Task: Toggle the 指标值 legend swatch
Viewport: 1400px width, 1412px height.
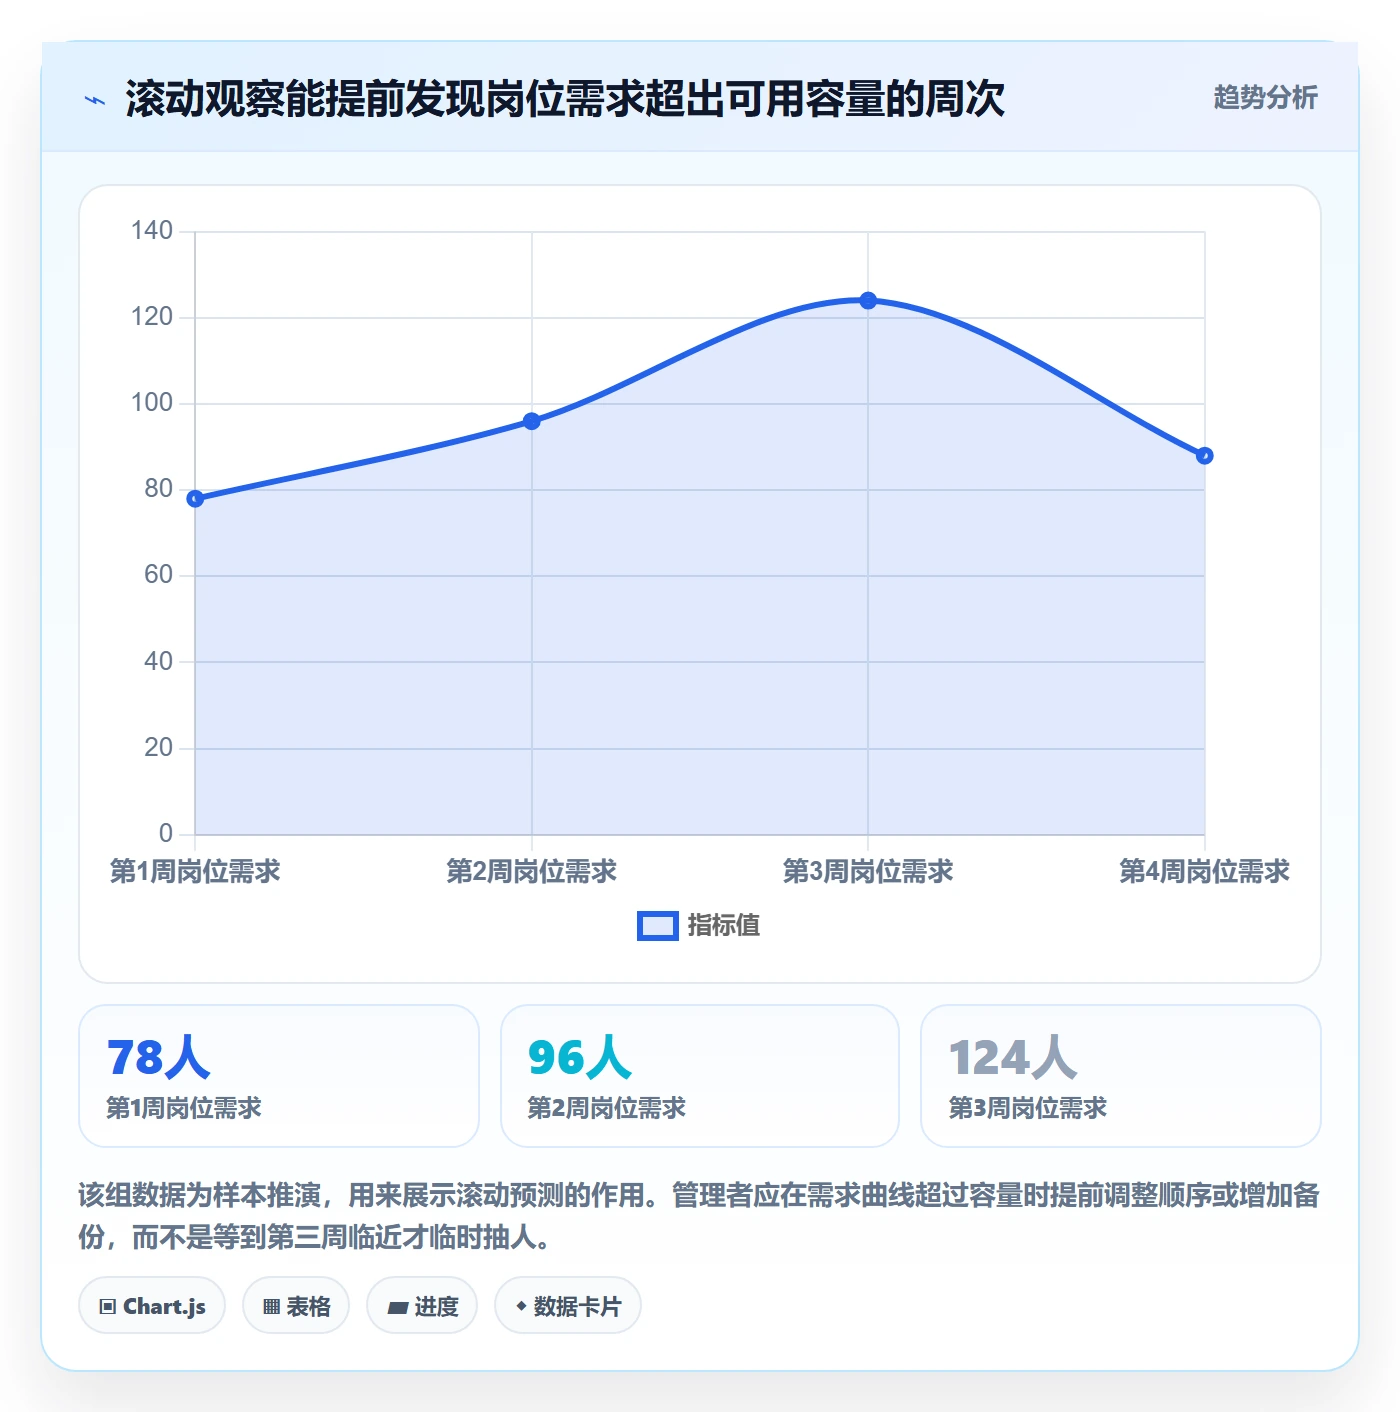Action: pyautogui.click(x=658, y=926)
